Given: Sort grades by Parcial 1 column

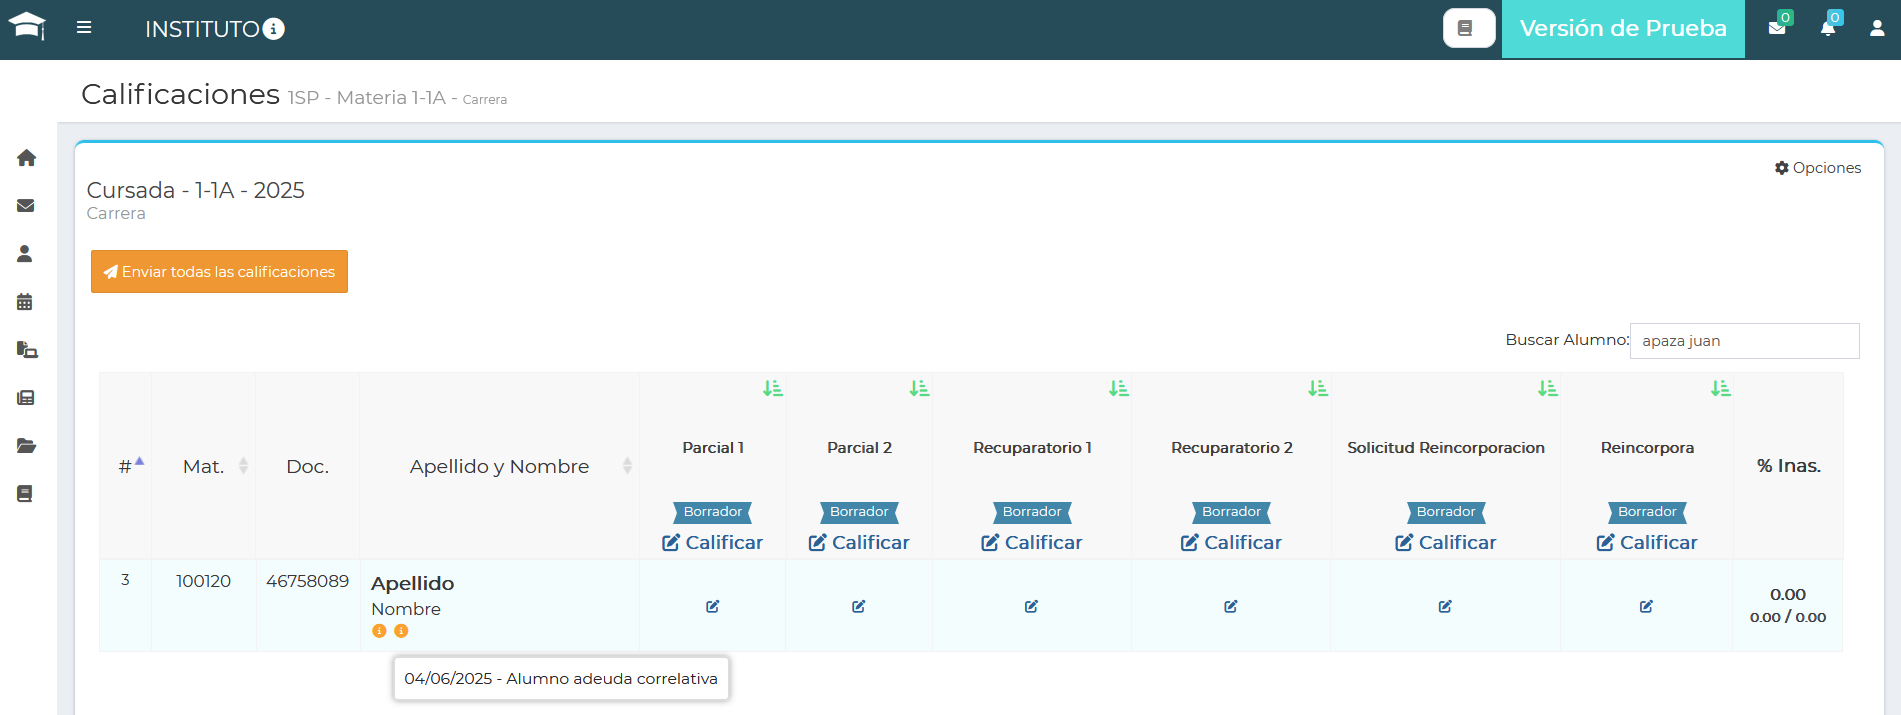Looking at the screenshot, I should [x=772, y=388].
